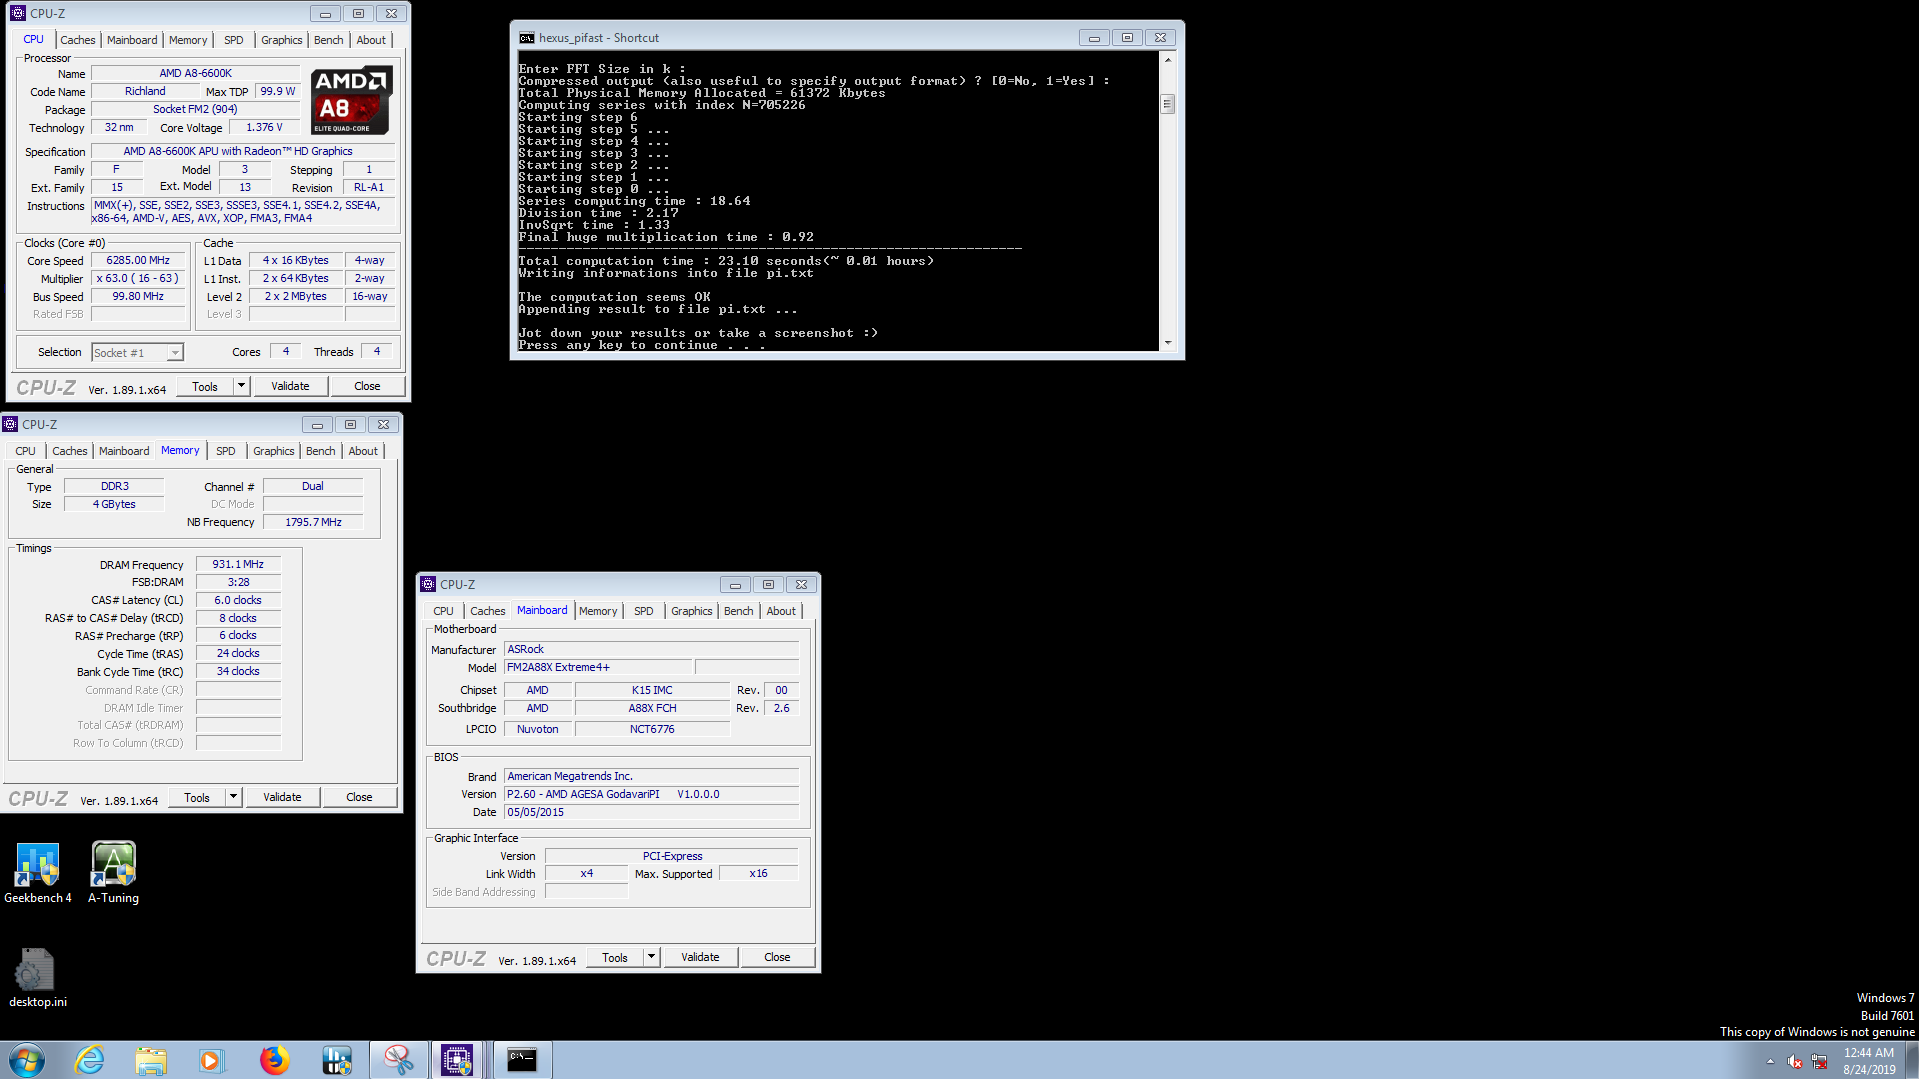Image resolution: width=1919 pixels, height=1079 pixels.
Task: Click console scrollbar thumb
Action: pos(1167,104)
